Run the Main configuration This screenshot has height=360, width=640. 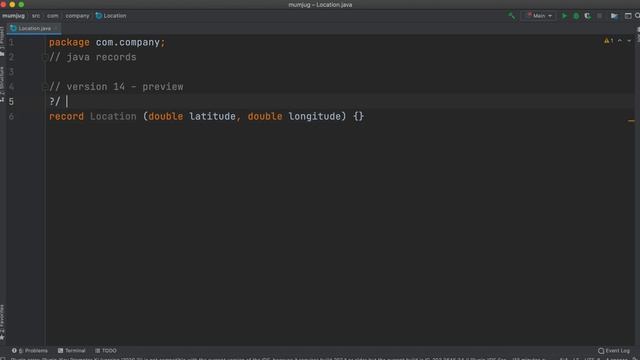pos(564,16)
